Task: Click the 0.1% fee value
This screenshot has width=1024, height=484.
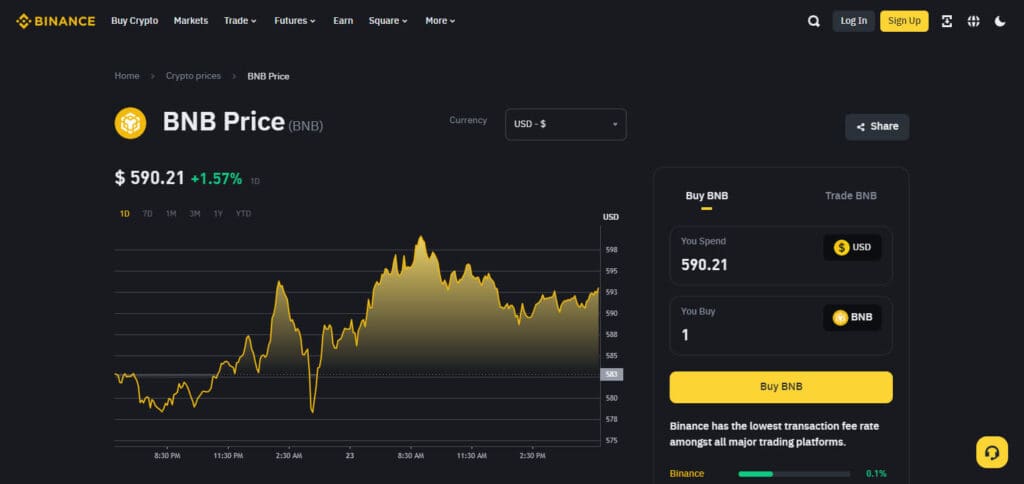Action: click(876, 474)
